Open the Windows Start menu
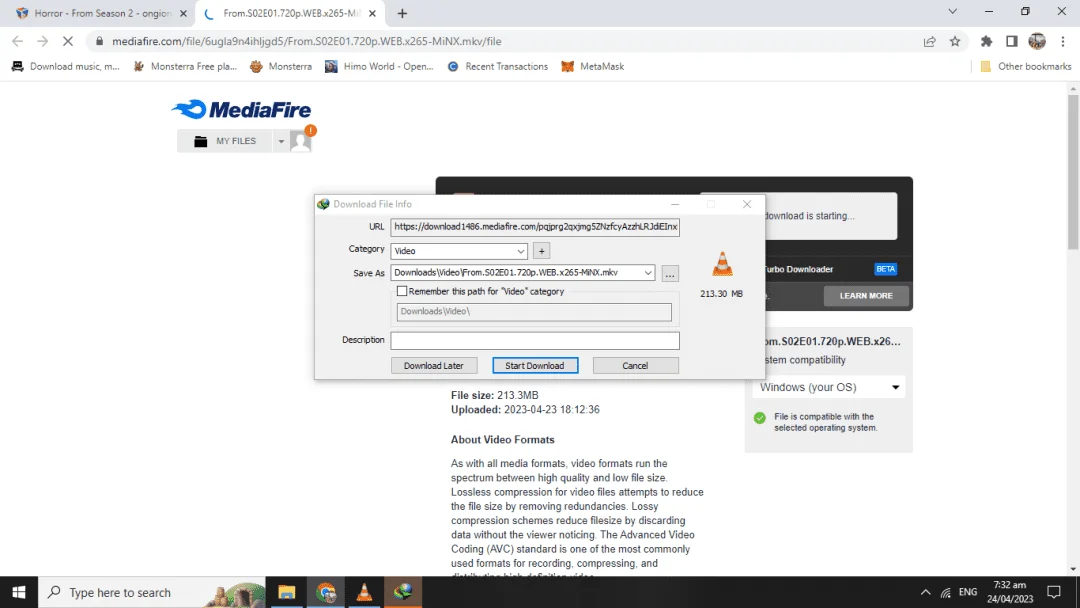The height and width of the screenshot is (608, 1080). (19, 592)
